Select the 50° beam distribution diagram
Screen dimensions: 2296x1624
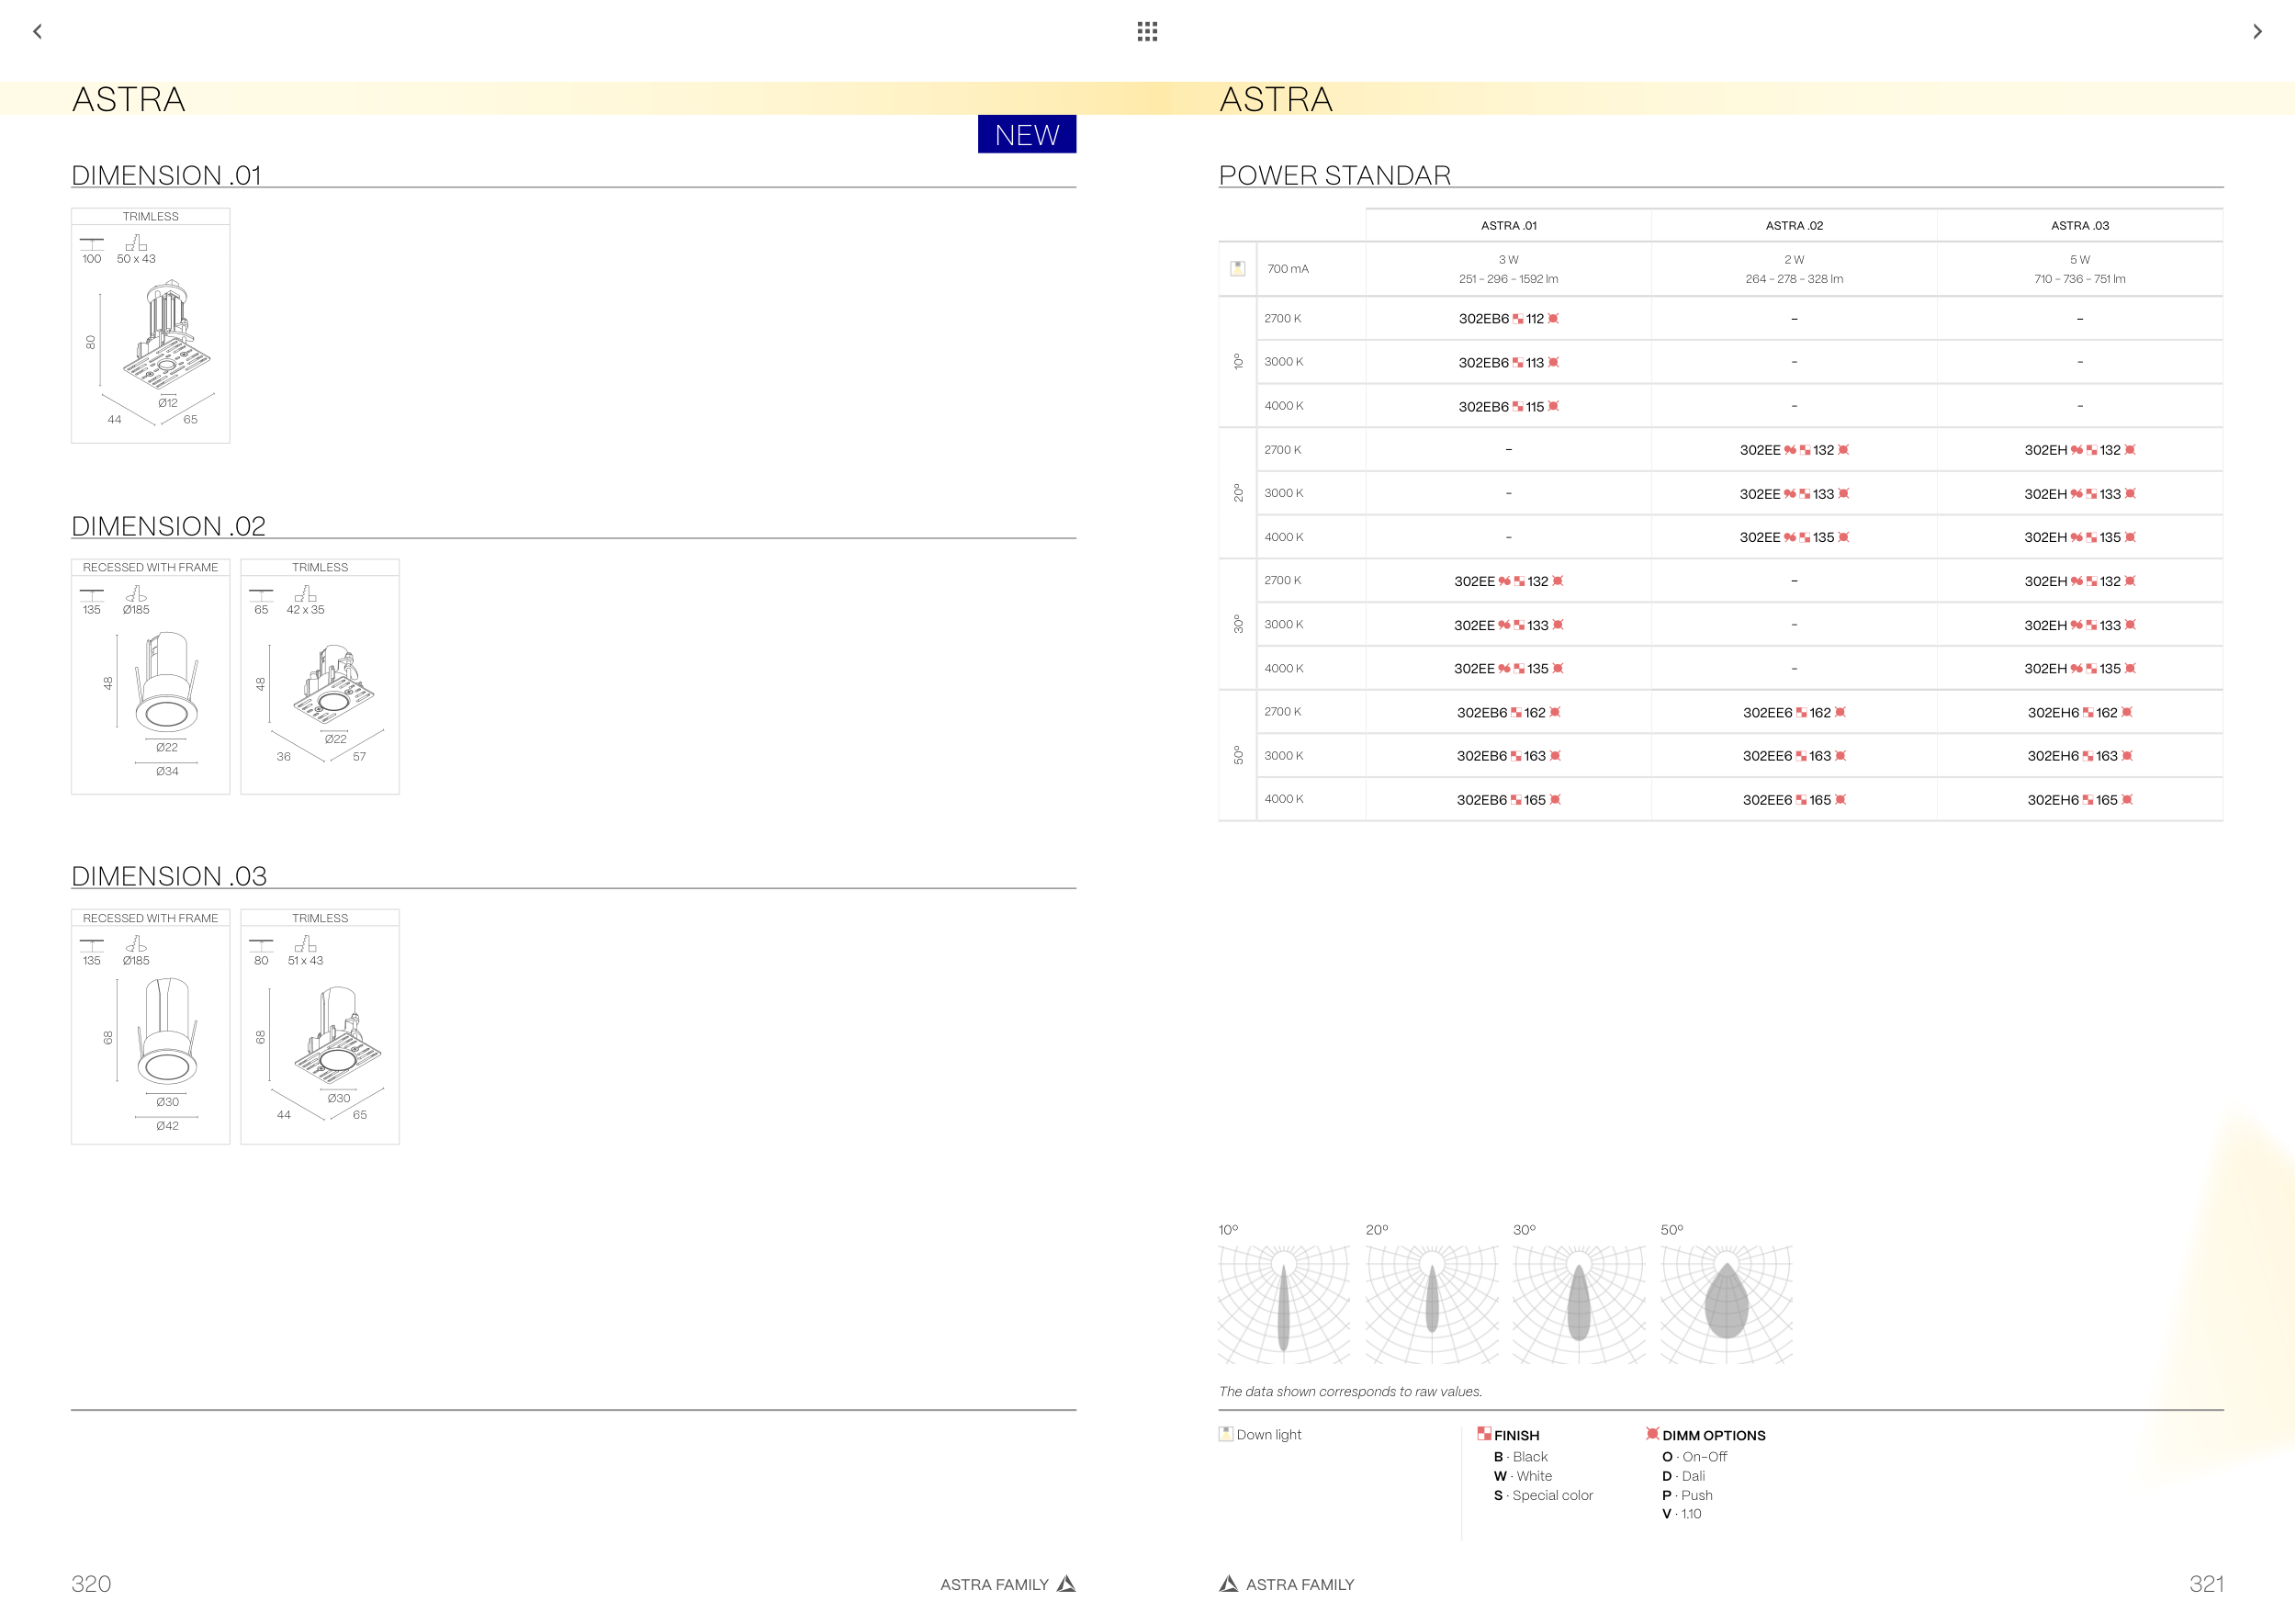point(1726,1303)
